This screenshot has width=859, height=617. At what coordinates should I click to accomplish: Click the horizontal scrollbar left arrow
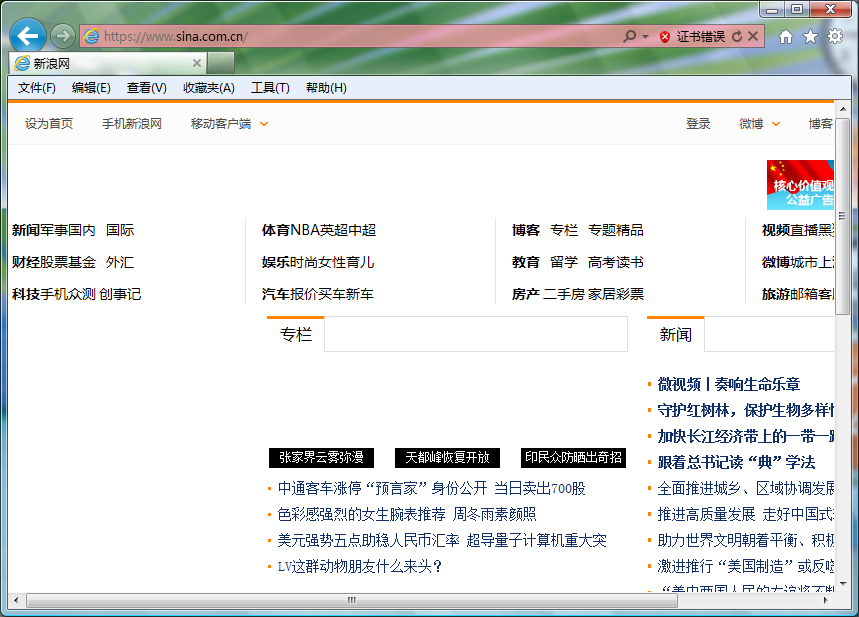point(16,601)
